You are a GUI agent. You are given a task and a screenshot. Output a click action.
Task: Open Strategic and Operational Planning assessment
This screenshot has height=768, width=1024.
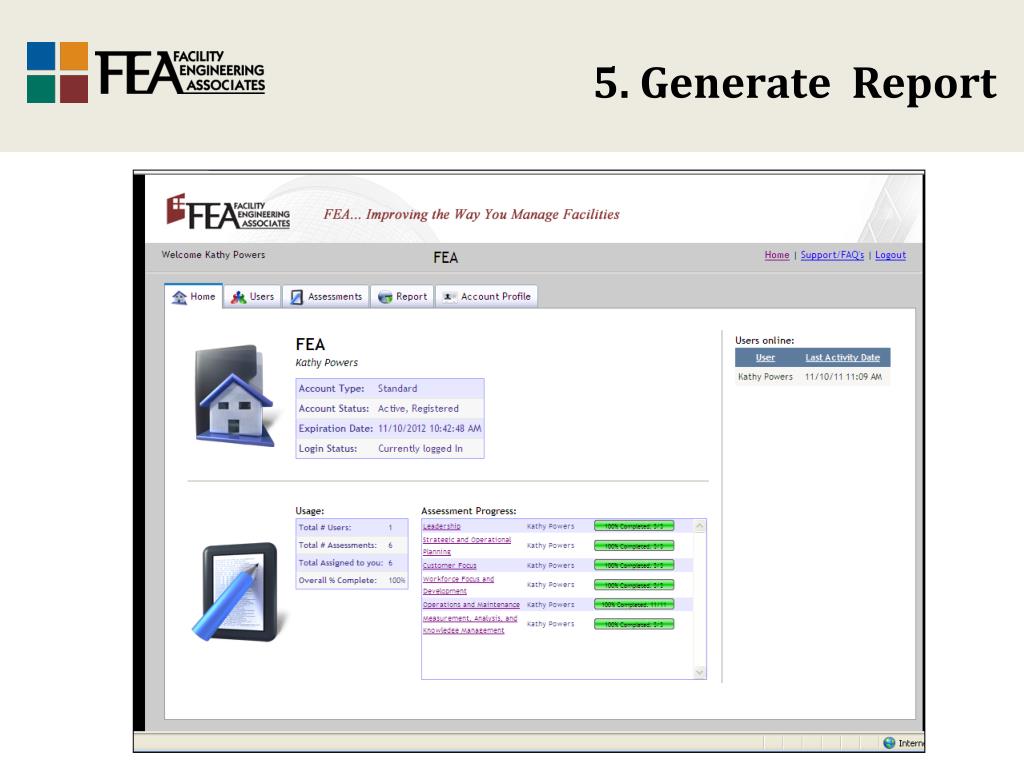coord(466,545)
